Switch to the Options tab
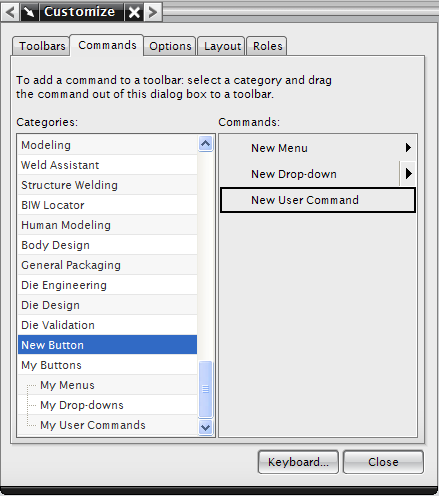This screenshot has width=439, height=496. [x=170, y=46]
